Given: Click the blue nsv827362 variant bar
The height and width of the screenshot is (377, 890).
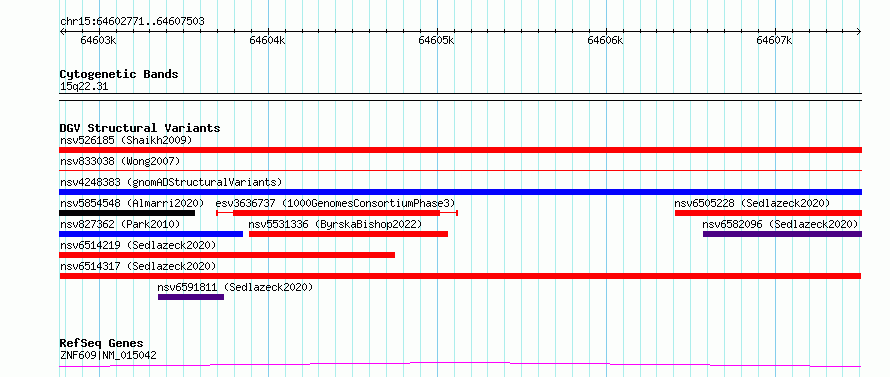Looking at the screenshot, I should pyautogui.click(x=151, y=234).
